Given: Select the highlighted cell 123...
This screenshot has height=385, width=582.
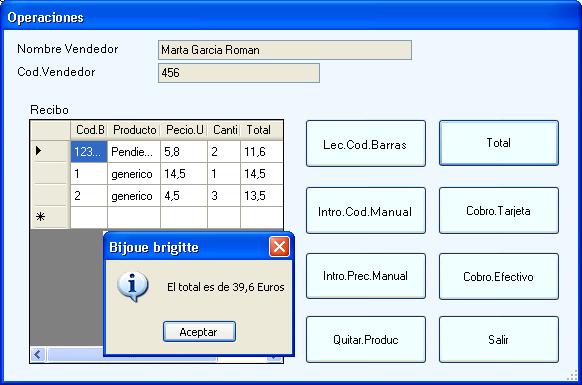Looking at the screenshot, I should tap(89, 151).
